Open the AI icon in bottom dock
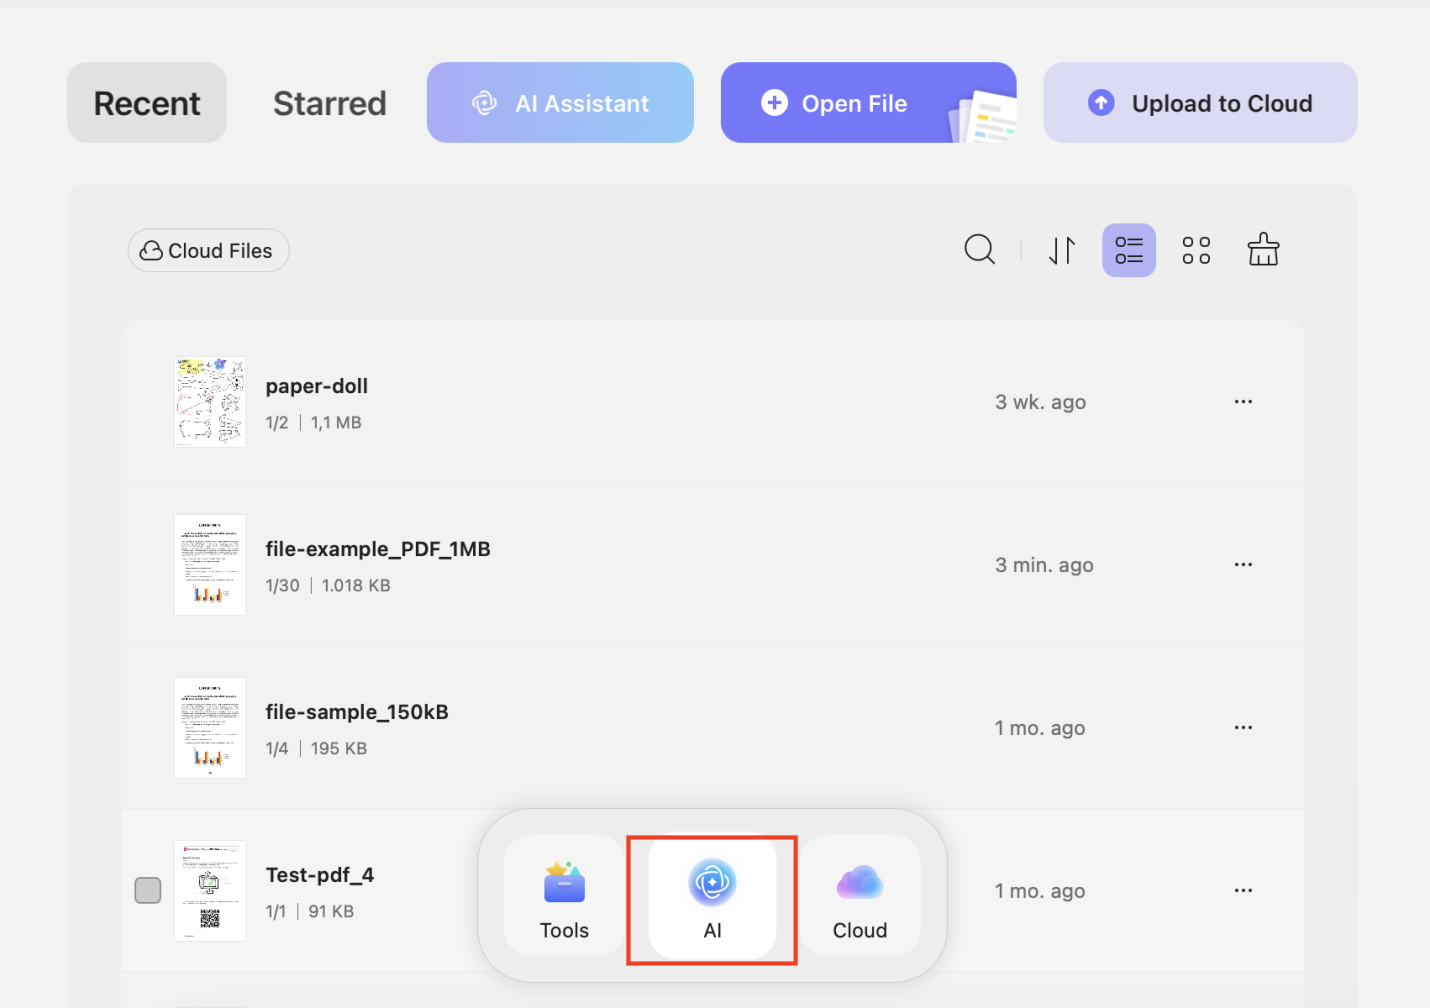Screen dimensions: 1430x1008 click(x=712, y=898)
